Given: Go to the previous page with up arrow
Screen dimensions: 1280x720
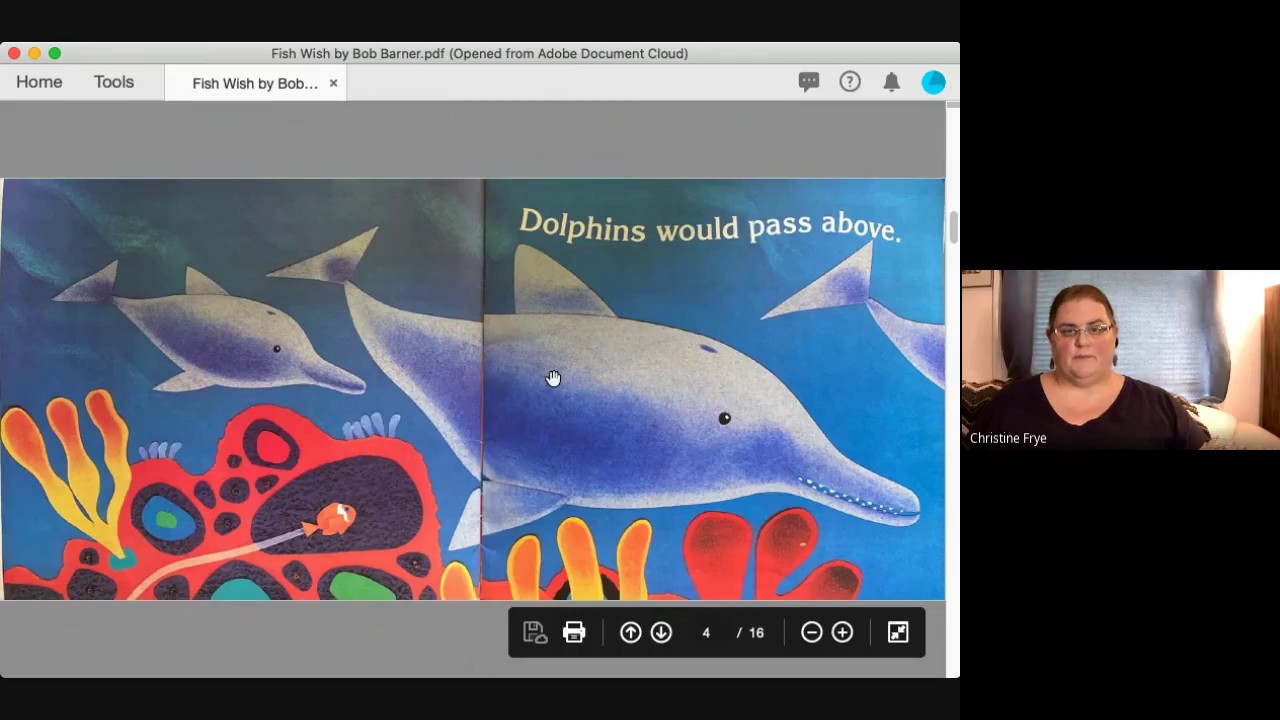Looking at the screenshot, I should pyautogui.click(x=630, y=632).
